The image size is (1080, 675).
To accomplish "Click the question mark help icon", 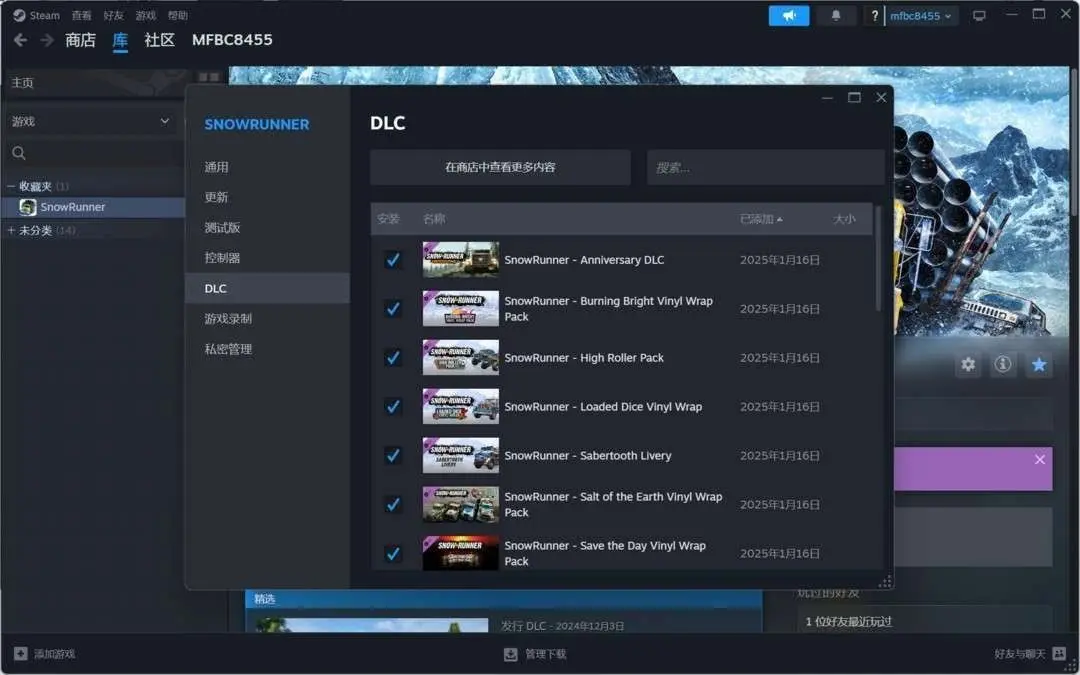I will pos(874,15).
